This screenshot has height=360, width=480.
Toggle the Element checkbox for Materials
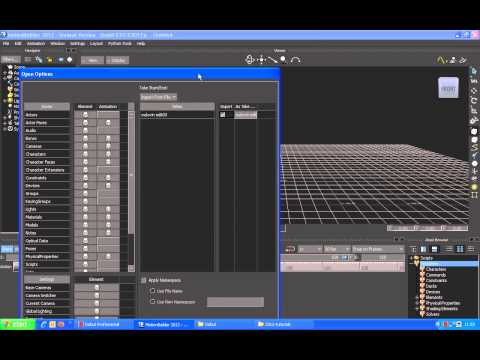(x=85, y=217)
